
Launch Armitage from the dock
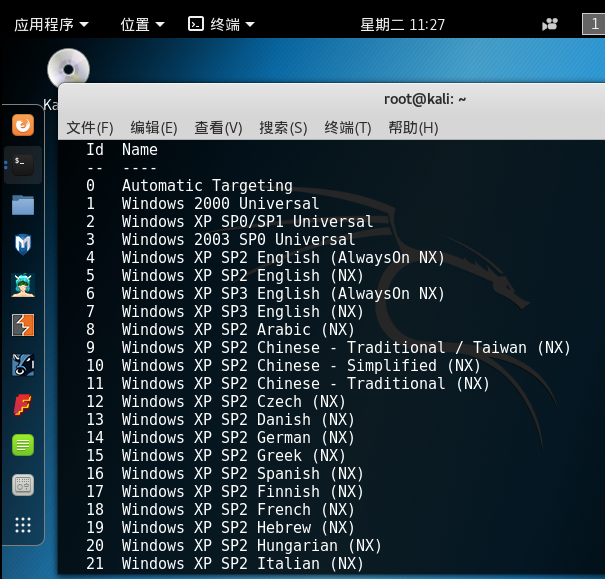coord(23,285)
